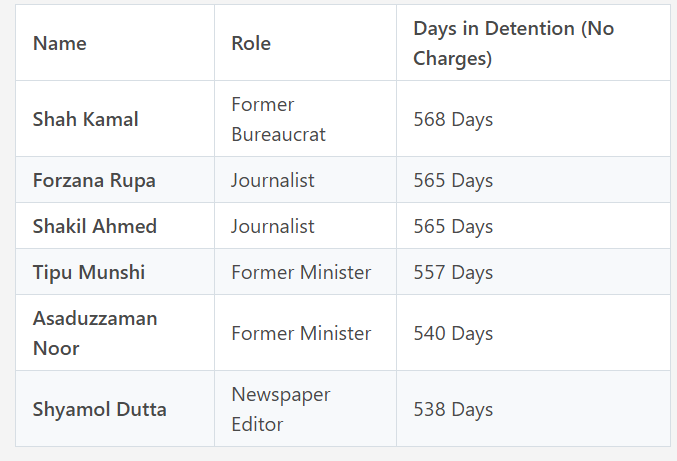Select the Shakil Ahmed name cell
This screenshot has width=677, height=461.
pos(94,226)
